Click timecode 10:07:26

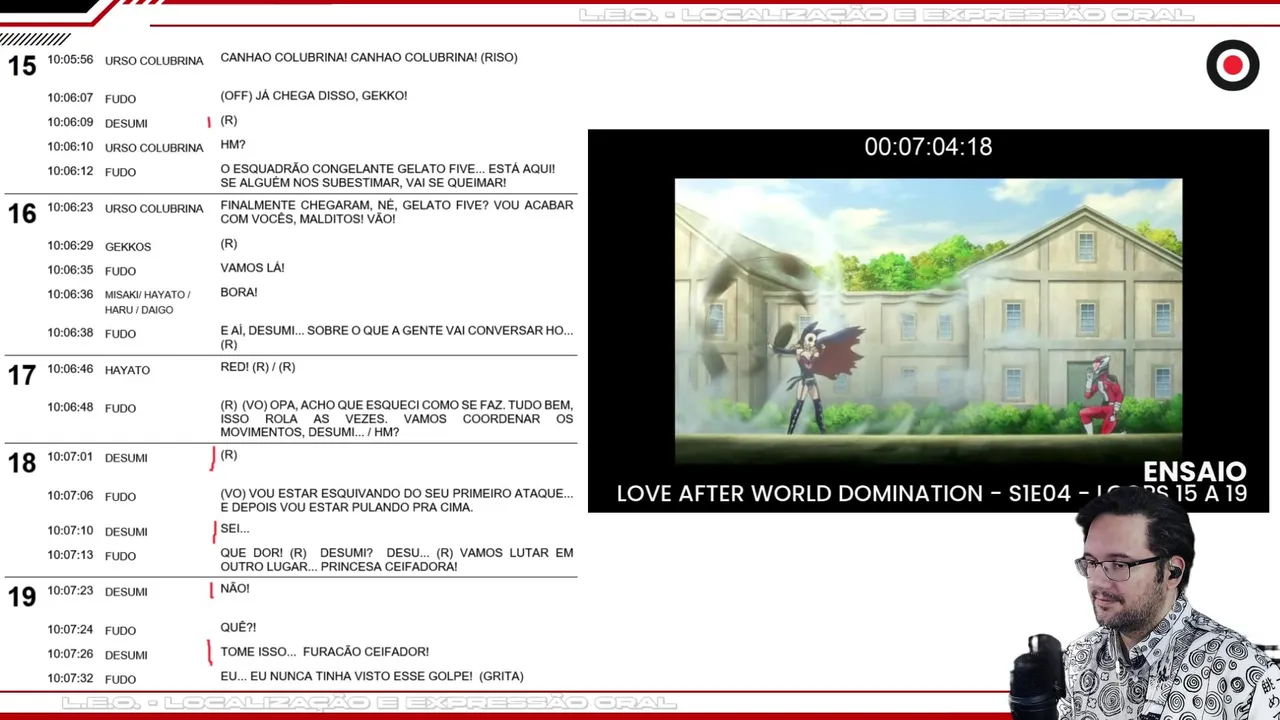coord(70,654)
